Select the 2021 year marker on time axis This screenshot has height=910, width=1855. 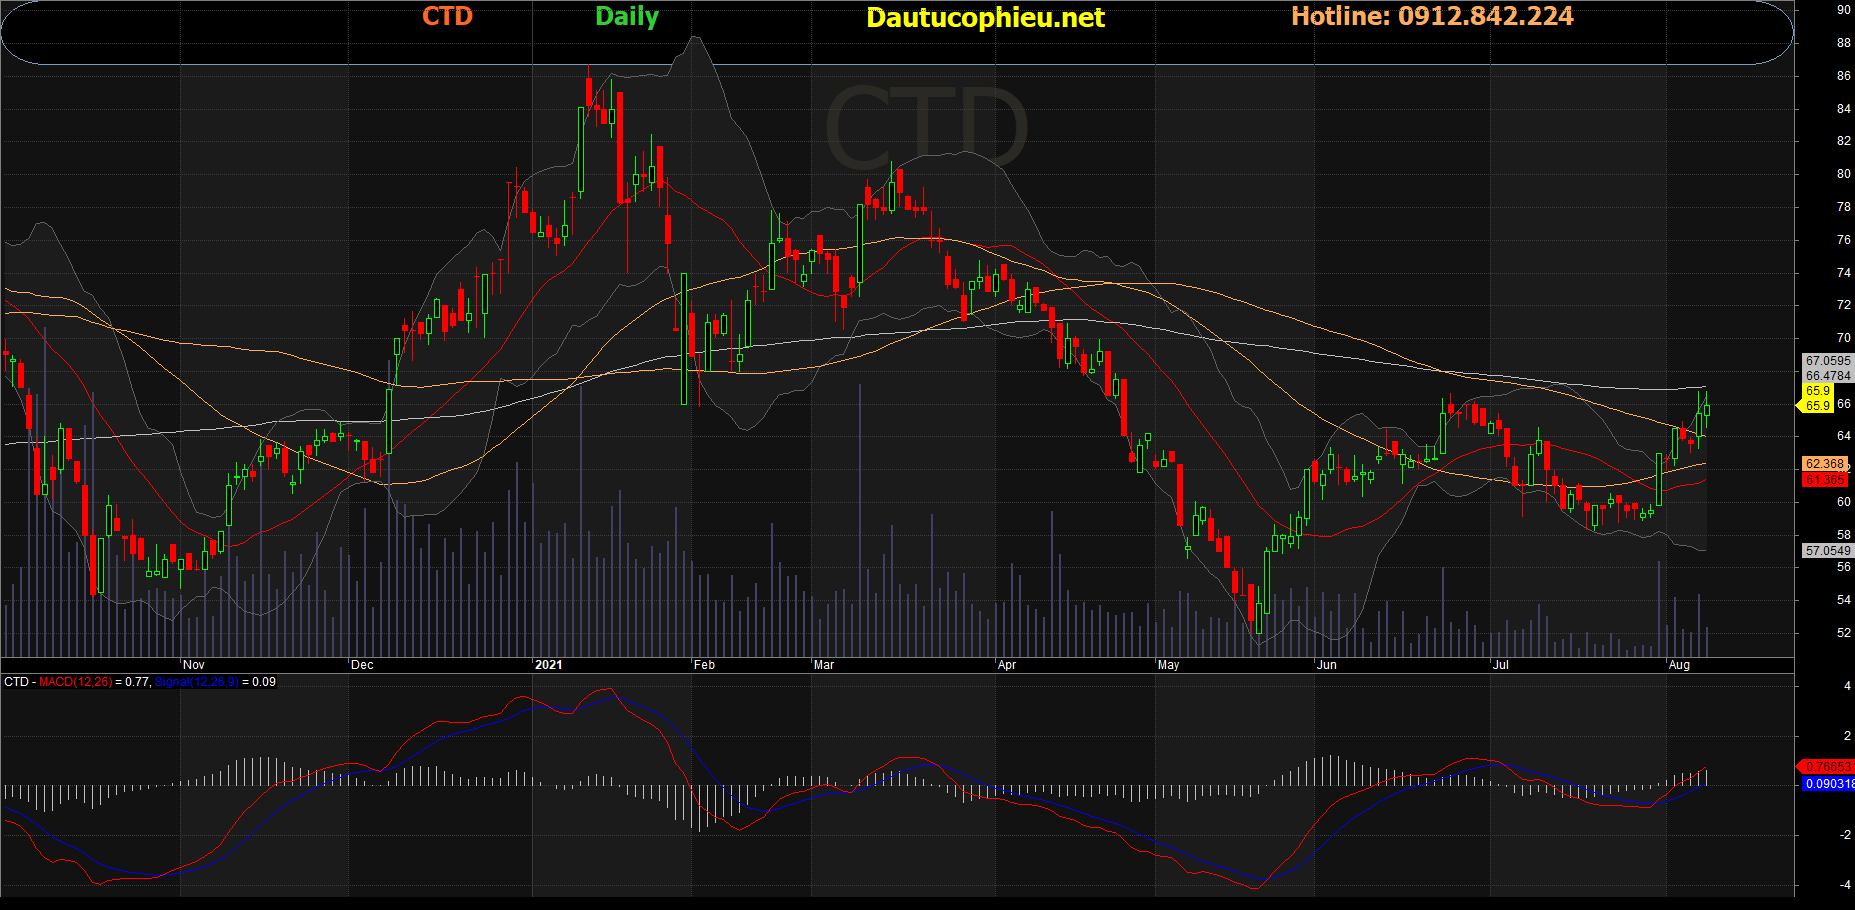548,665
